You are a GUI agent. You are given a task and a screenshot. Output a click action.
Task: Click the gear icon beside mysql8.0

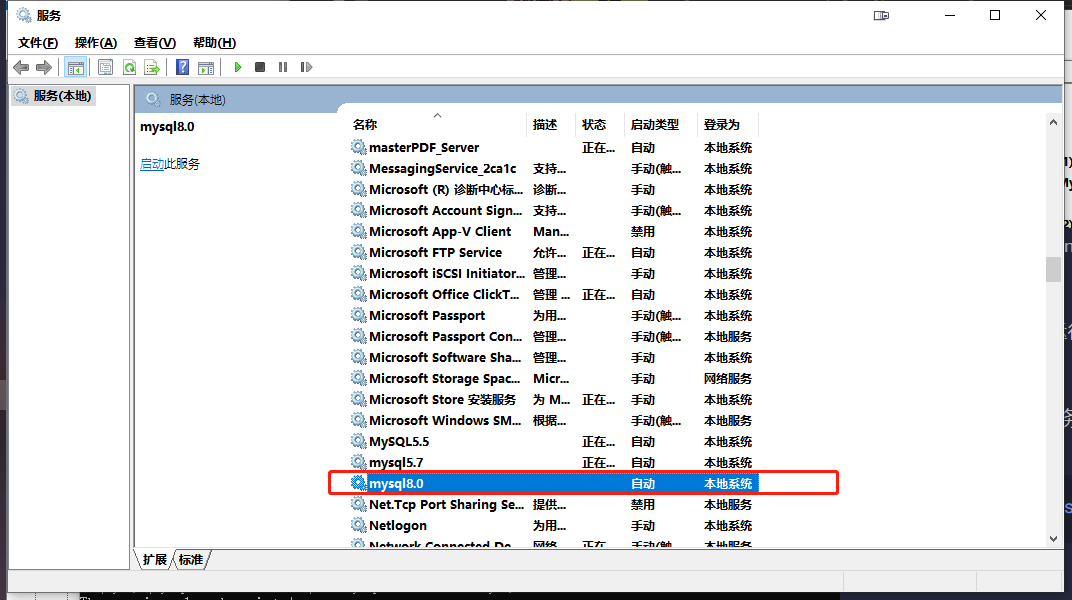359,483
